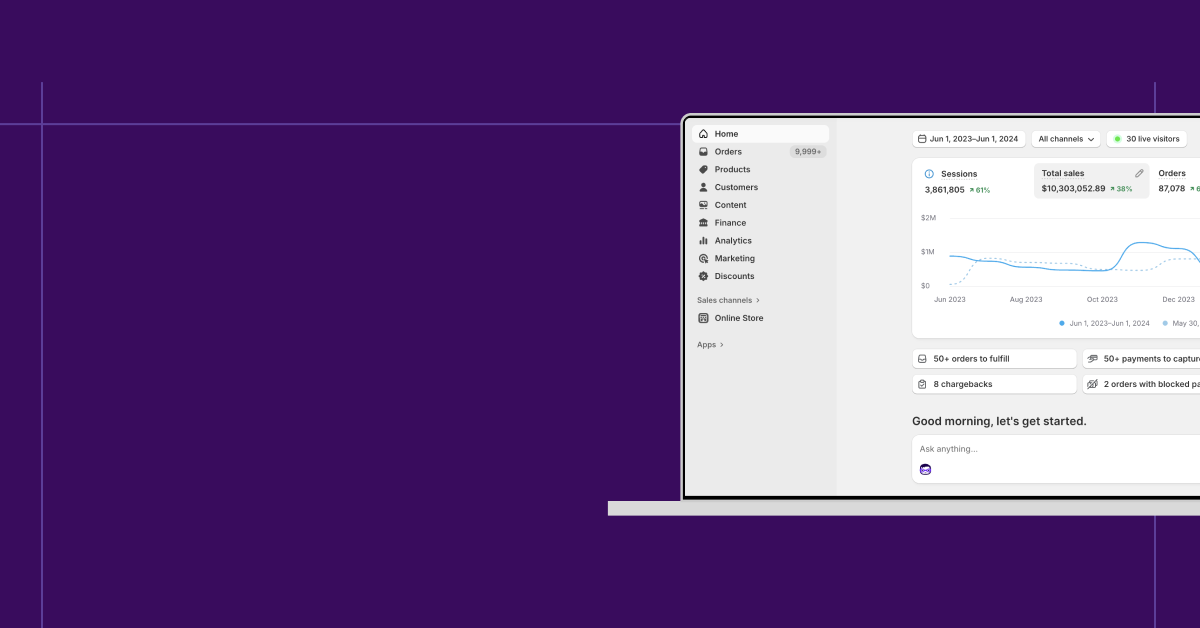The height and width of the screenshot is (628, 1200).
Task: Click the 87,078 orders value
Action: (1172, 188)
